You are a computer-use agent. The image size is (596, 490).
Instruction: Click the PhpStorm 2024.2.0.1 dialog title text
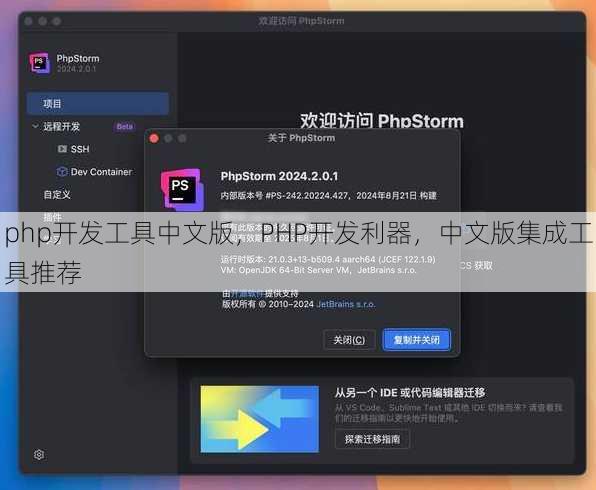coord(279,176)
